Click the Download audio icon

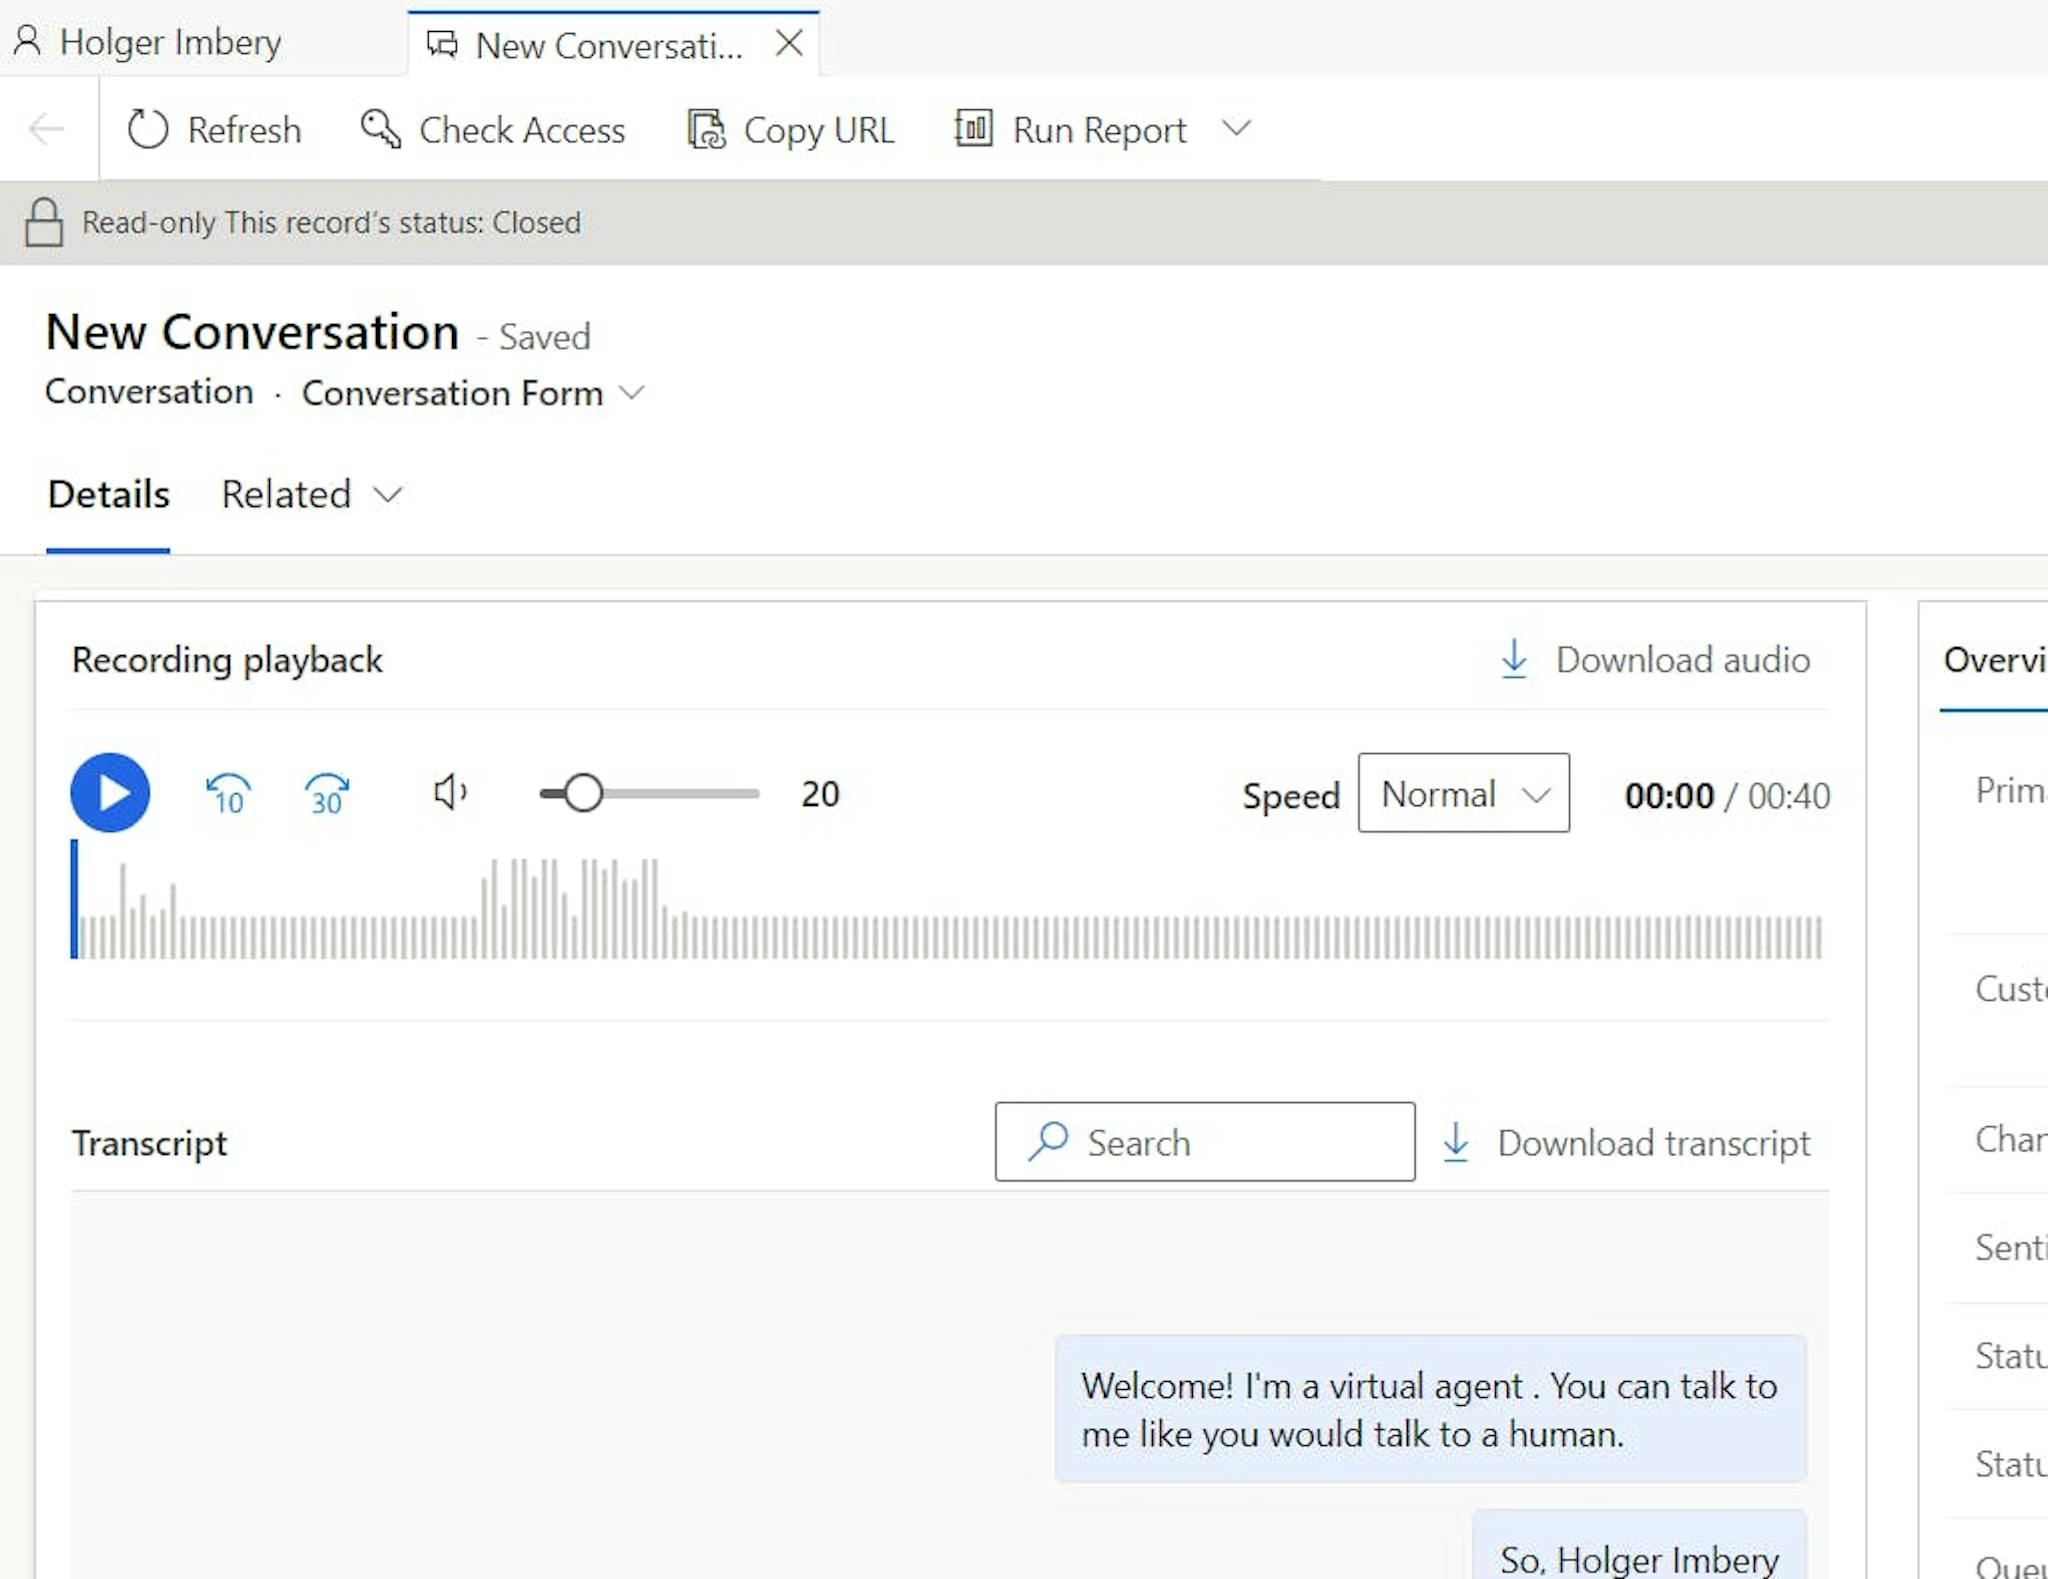pyautogui.click(x=1512, y=658)
